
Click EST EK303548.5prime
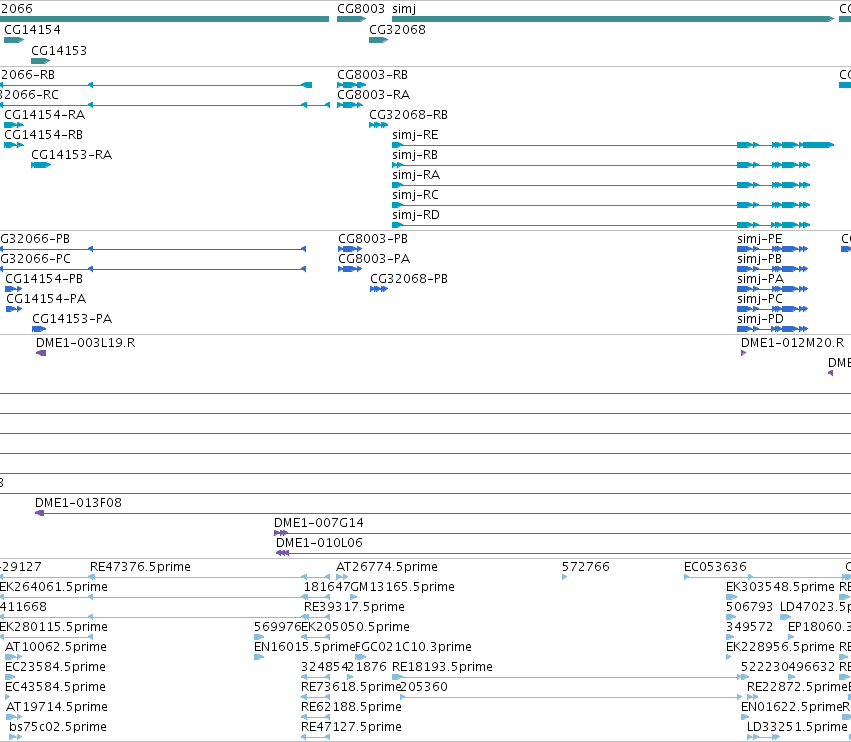780,587
